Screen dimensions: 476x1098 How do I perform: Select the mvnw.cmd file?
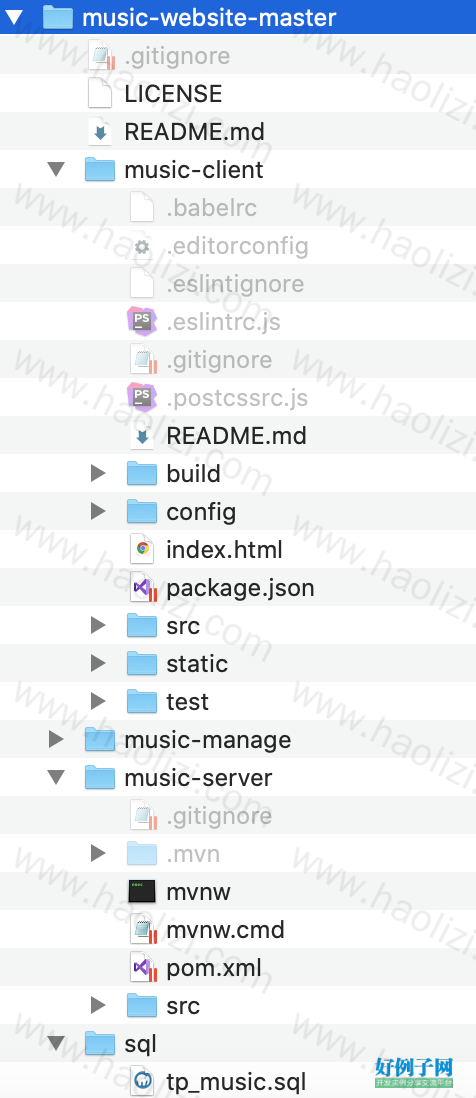pos(238,930)
